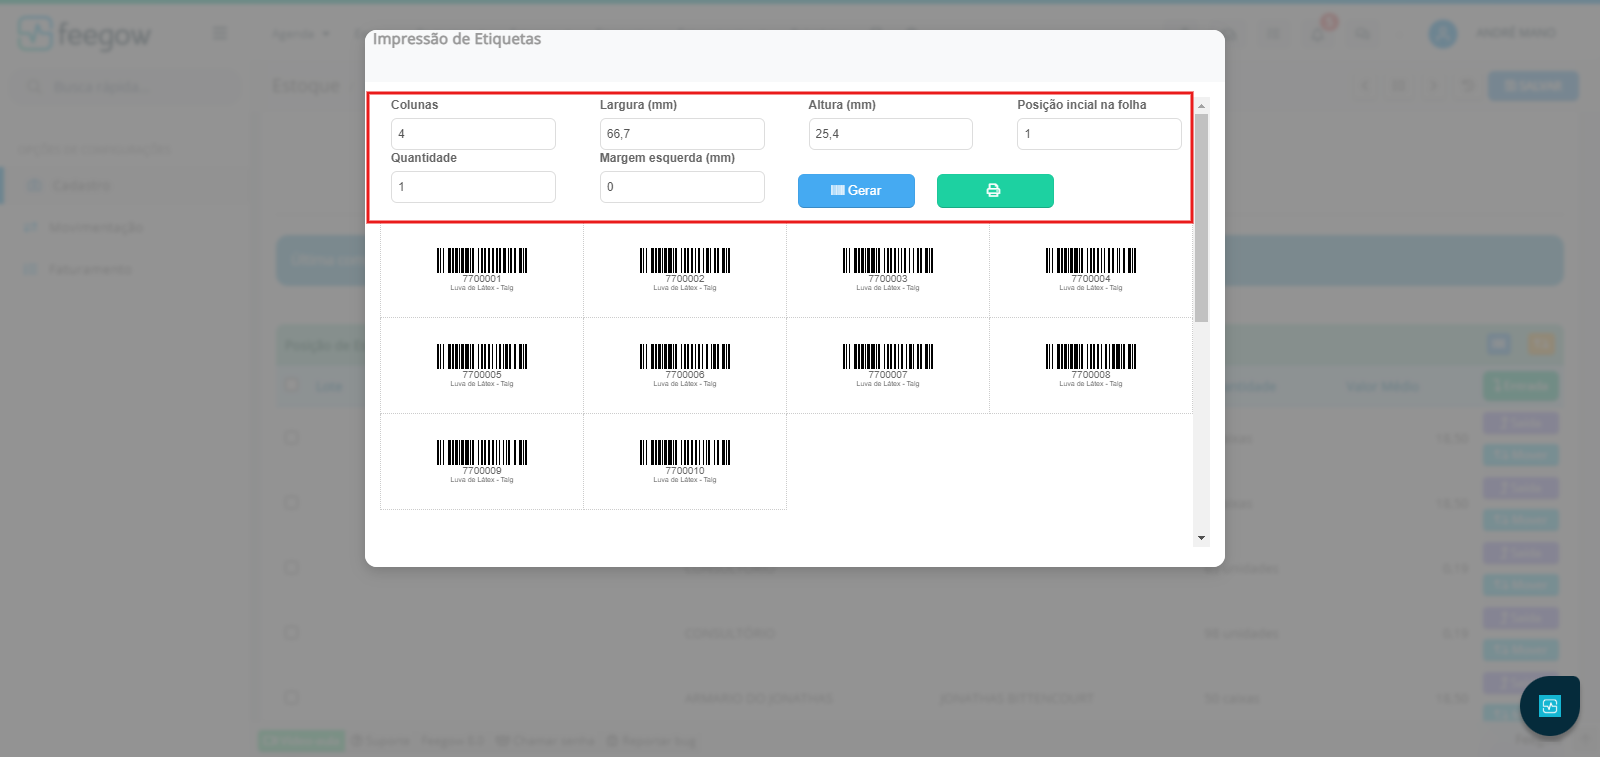Select barcode label 7700006

(x=685, y=366)
